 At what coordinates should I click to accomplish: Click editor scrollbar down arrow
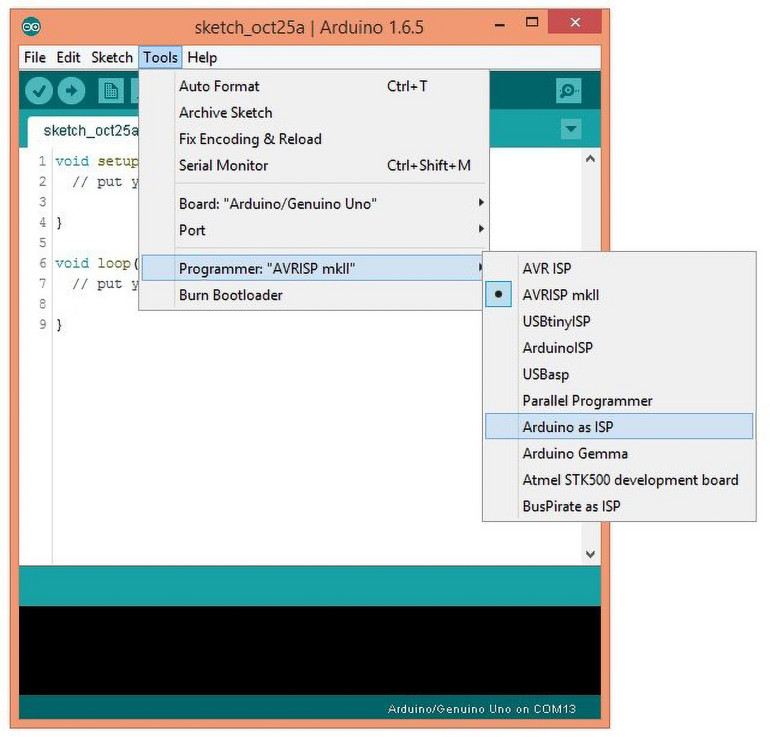coord(590,553)
